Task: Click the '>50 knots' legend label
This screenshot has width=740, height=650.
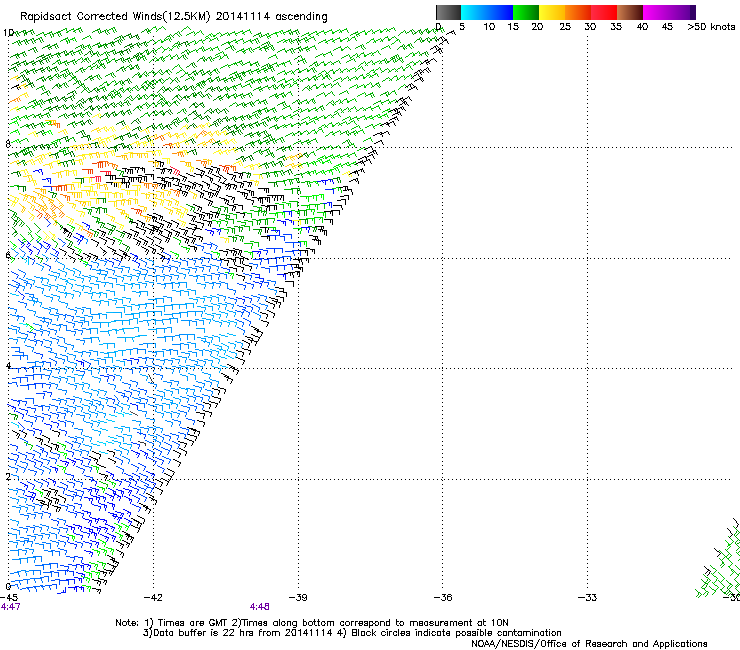Action: pyautogui.click(x=711, y=27)
